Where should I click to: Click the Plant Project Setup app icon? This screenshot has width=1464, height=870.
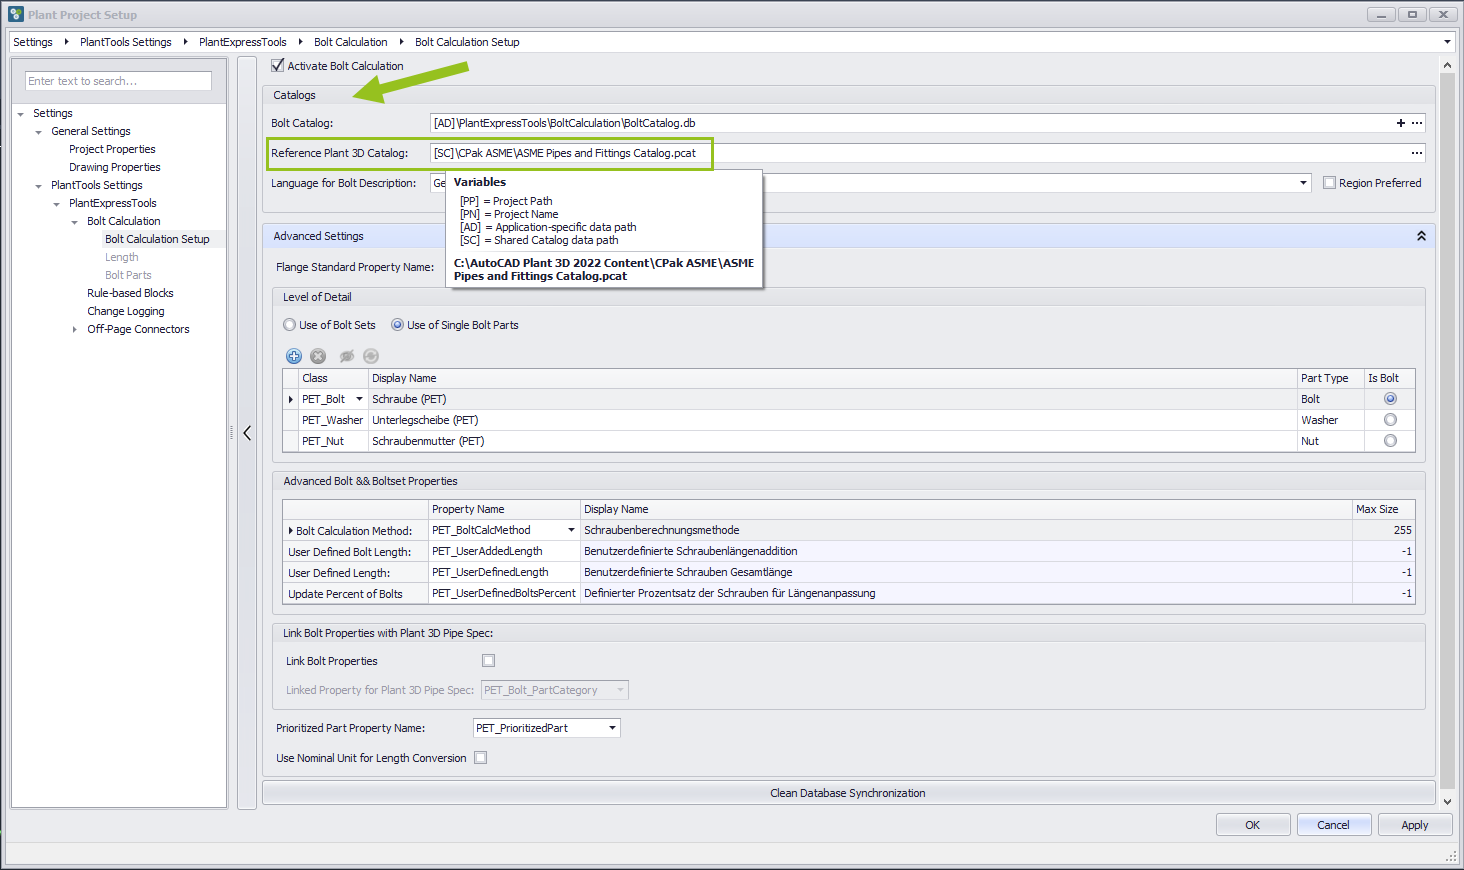16,14
